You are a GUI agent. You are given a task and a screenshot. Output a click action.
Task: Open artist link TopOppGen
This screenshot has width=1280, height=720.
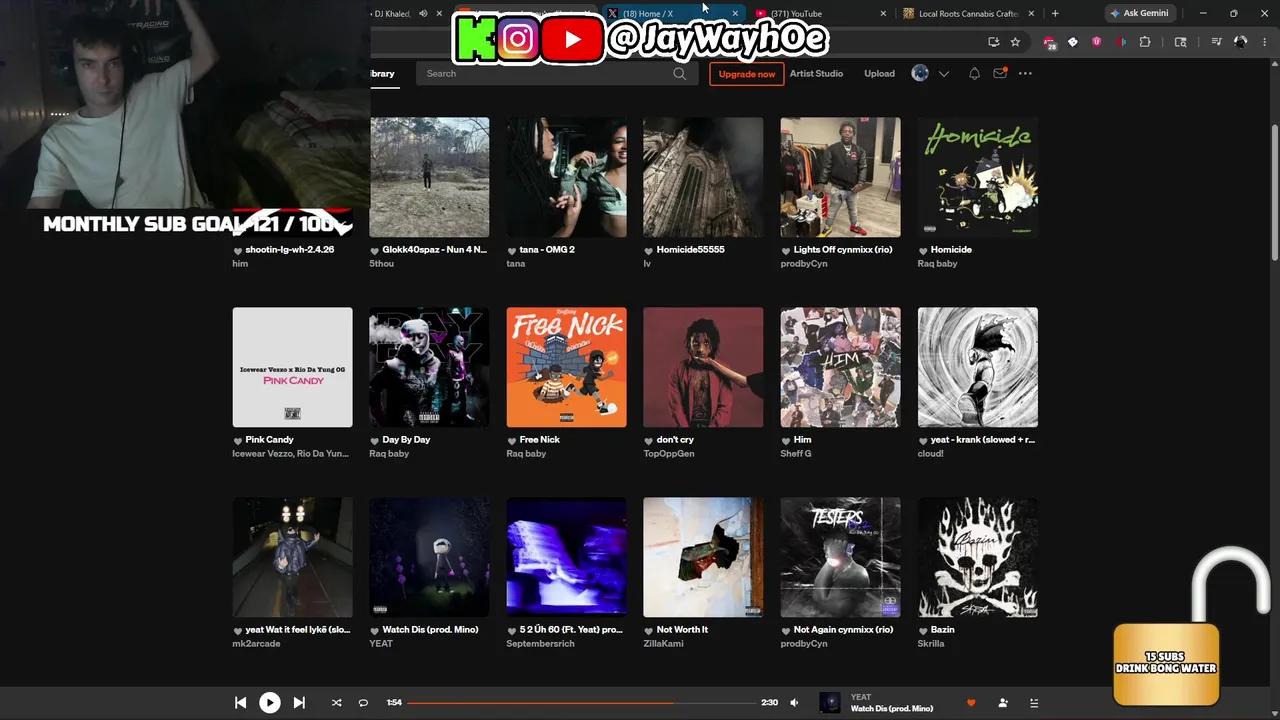(669, 454)
